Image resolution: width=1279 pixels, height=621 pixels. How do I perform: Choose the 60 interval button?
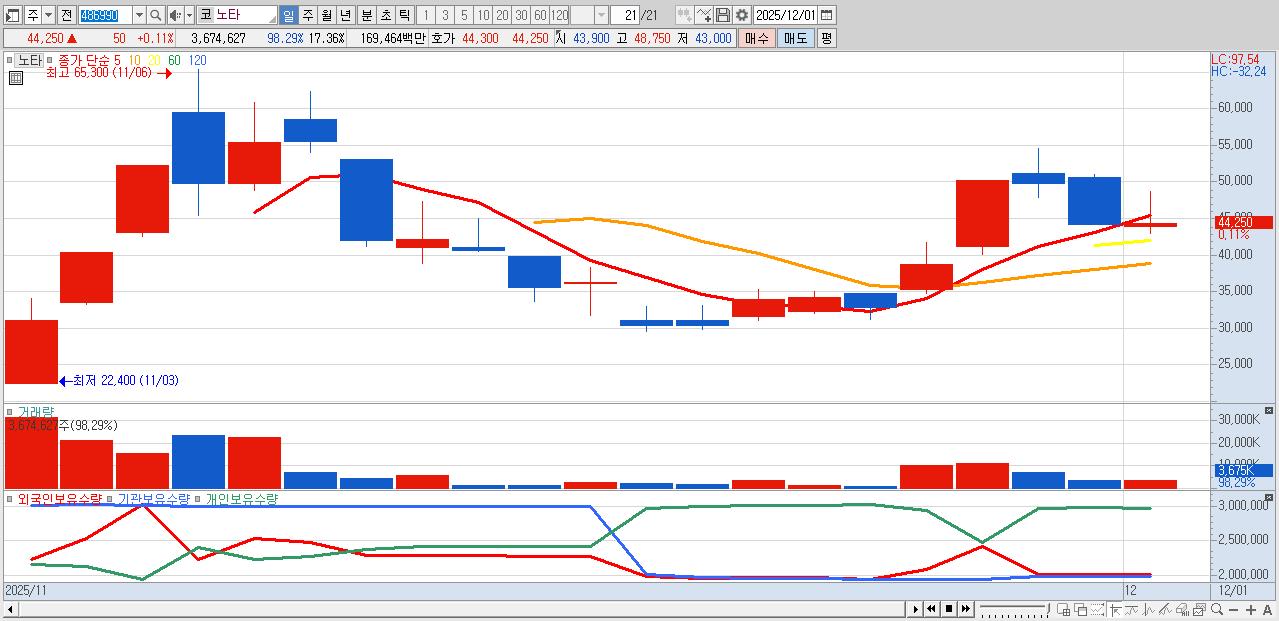coord(540,15)
